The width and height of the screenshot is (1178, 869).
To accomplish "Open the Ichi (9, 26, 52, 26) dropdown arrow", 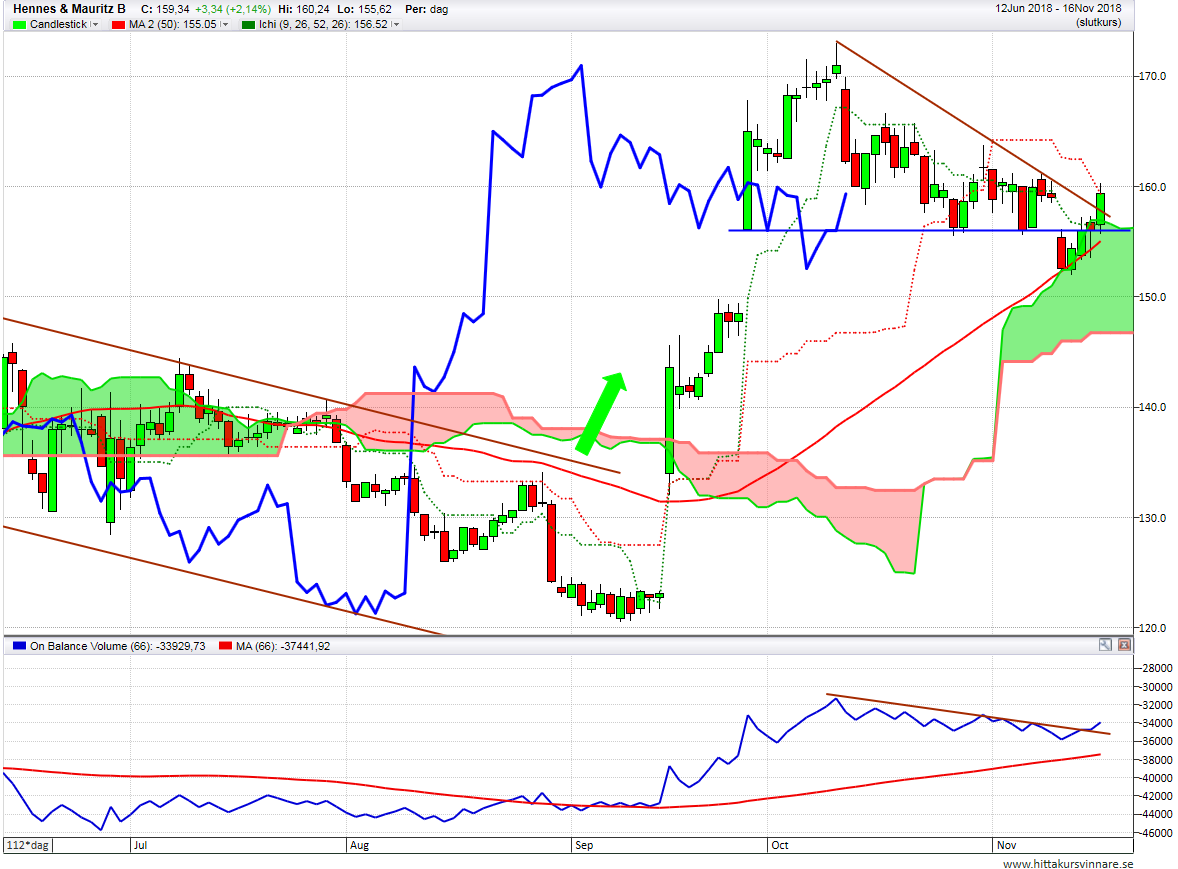I will click(x=395, y=25).
